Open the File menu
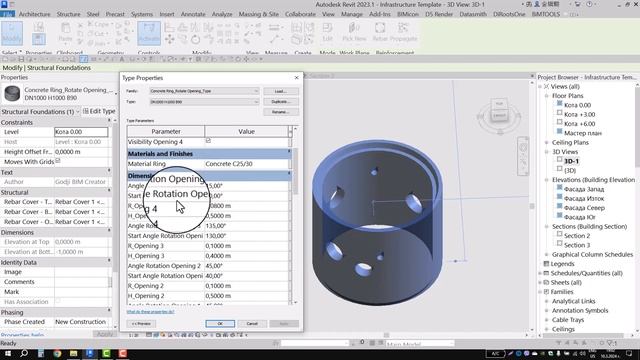The image size is (640, 360). [x=7, y=14]
